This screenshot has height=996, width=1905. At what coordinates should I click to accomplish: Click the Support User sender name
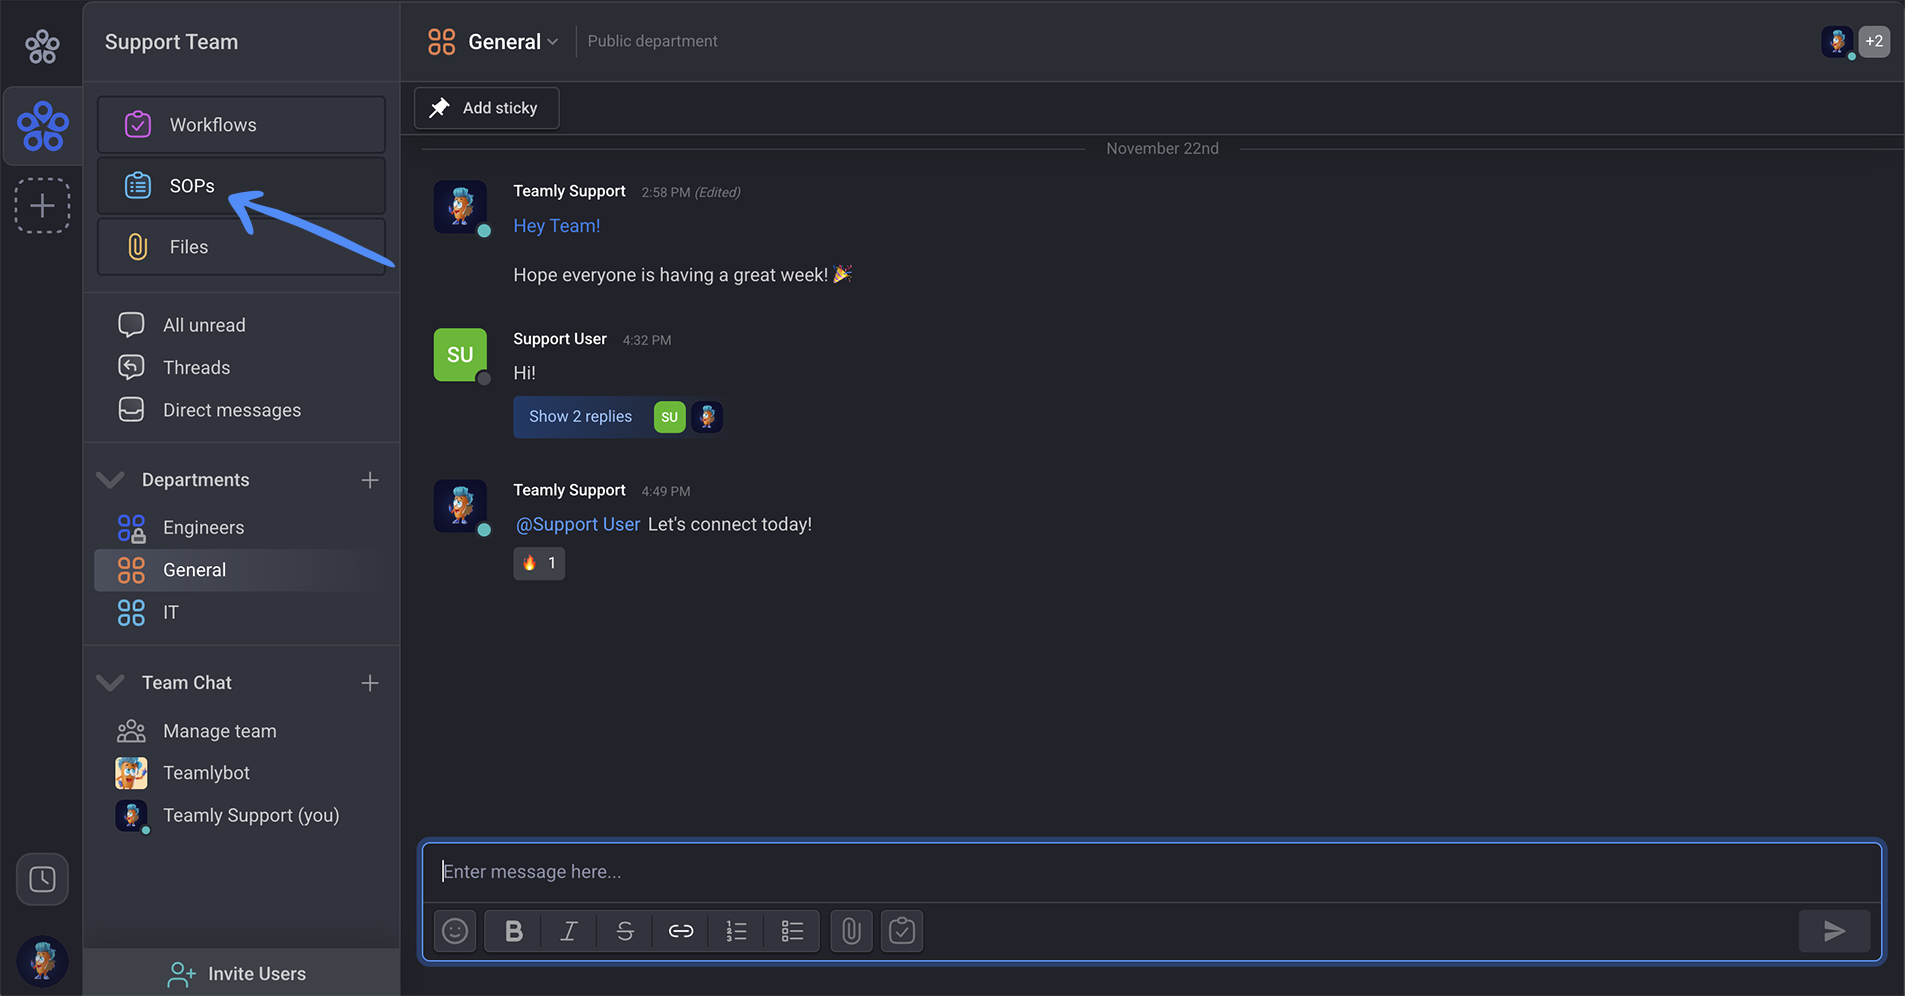pyautogui.click(x=560, y=339)
